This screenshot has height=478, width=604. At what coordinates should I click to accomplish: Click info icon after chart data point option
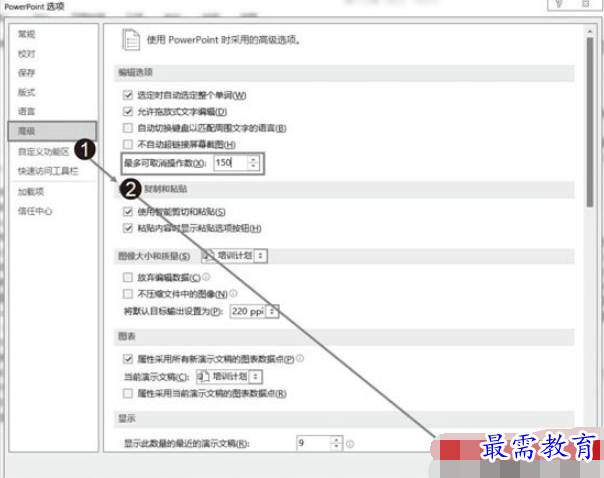pyautogui.click(x=300, y=359)
